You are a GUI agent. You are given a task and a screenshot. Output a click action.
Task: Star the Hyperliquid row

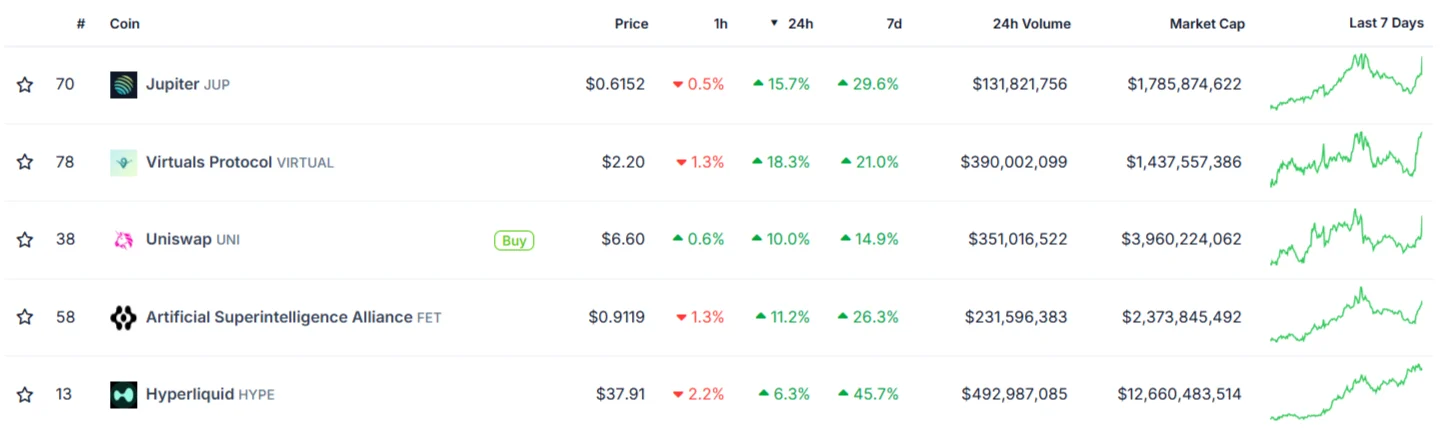[x=25, y=395]
